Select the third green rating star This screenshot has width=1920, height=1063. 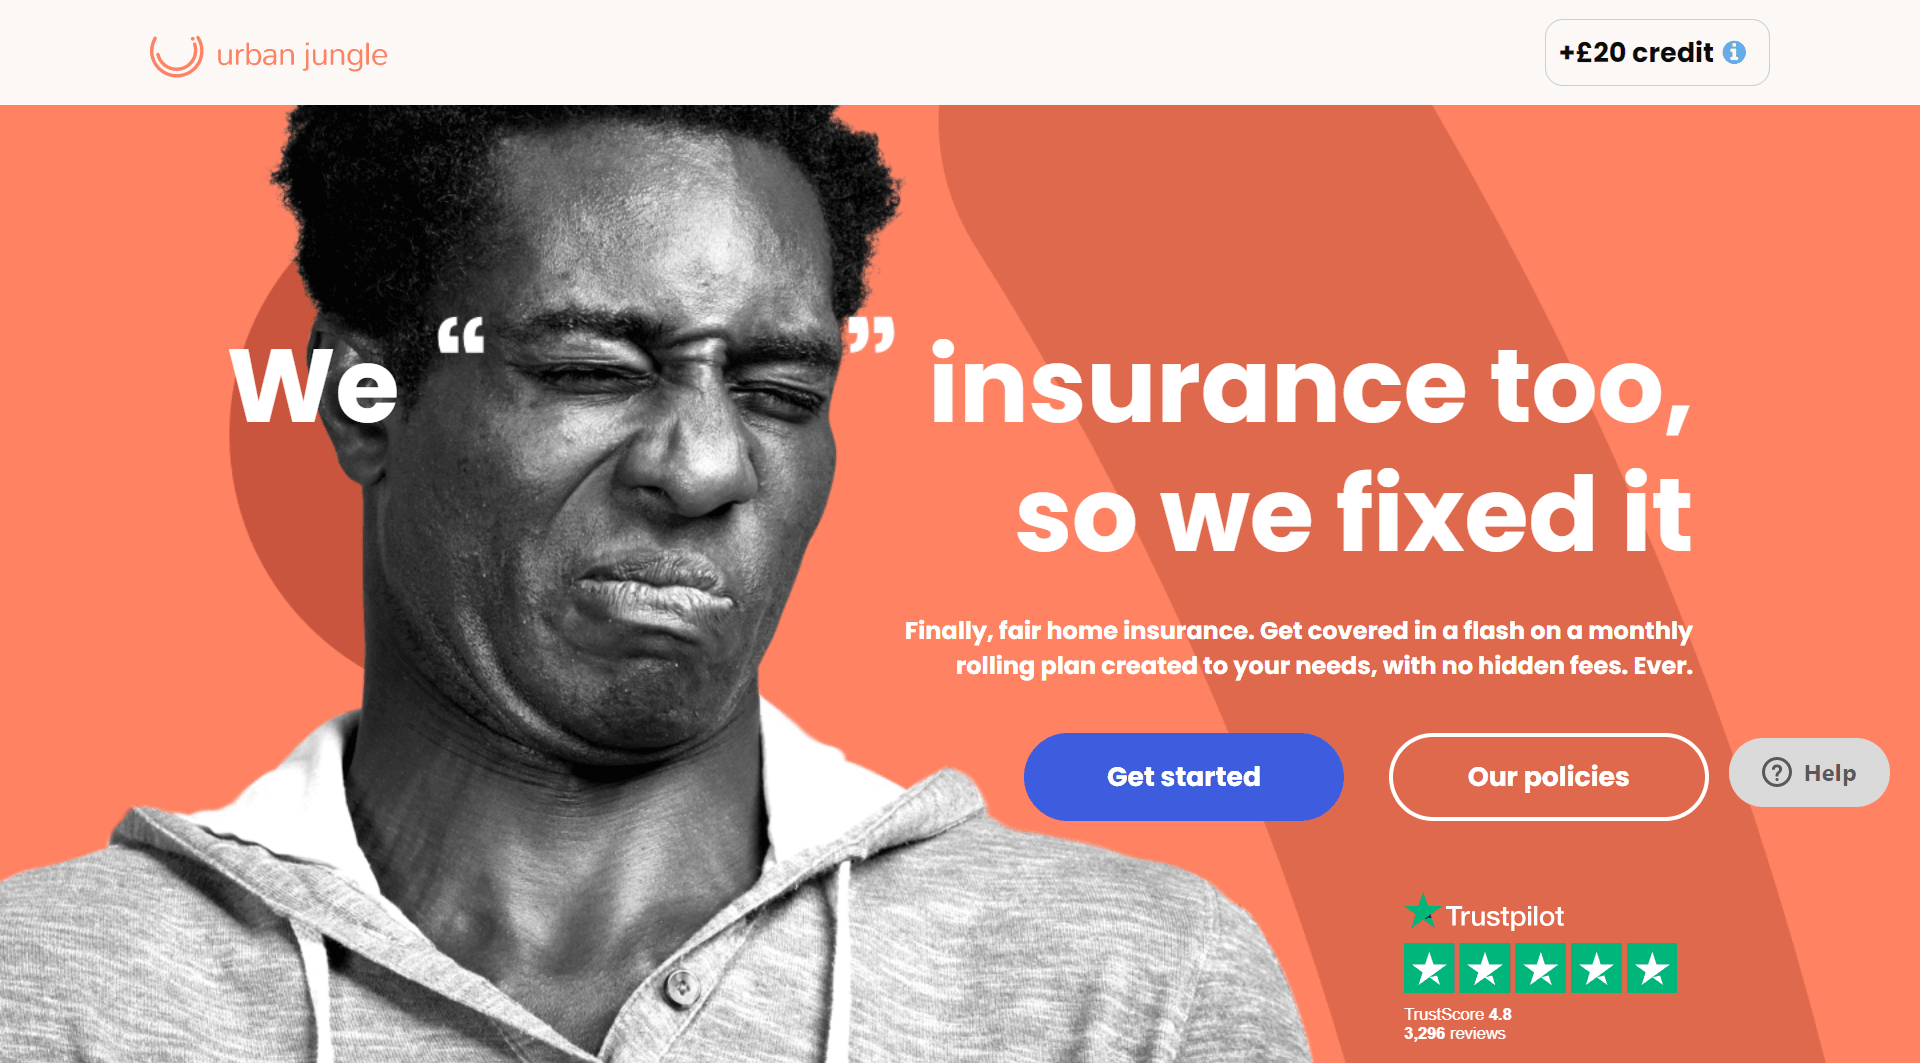(1541, 968)
